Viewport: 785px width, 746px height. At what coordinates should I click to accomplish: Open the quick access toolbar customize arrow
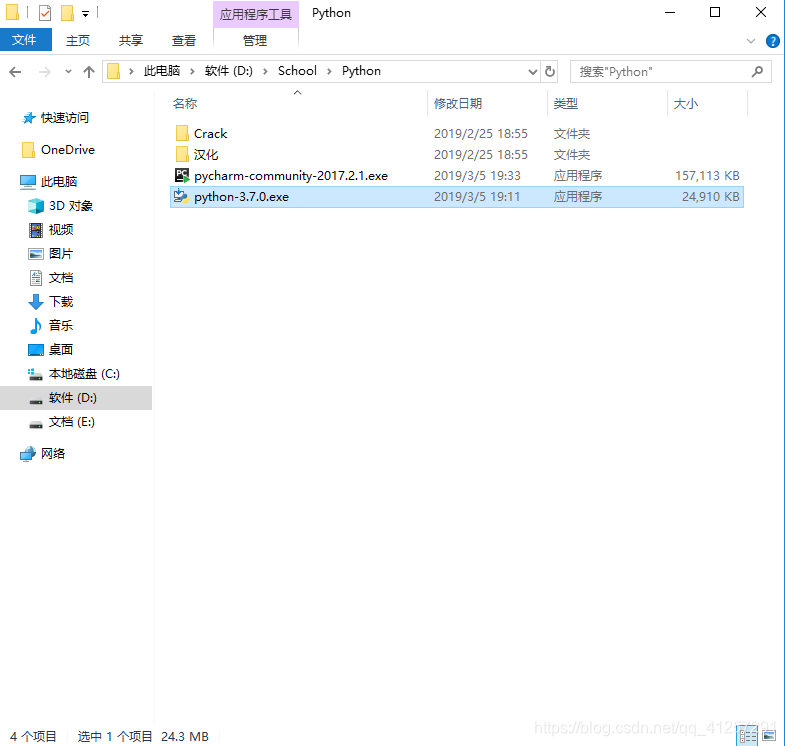point(86,14)
